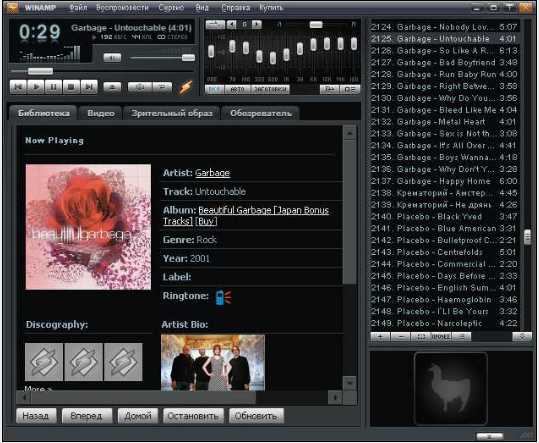The width and height of the screenshot is (539, 443).
Task: Switch to the Зрительный образ tab
Action: coord(172,113)
